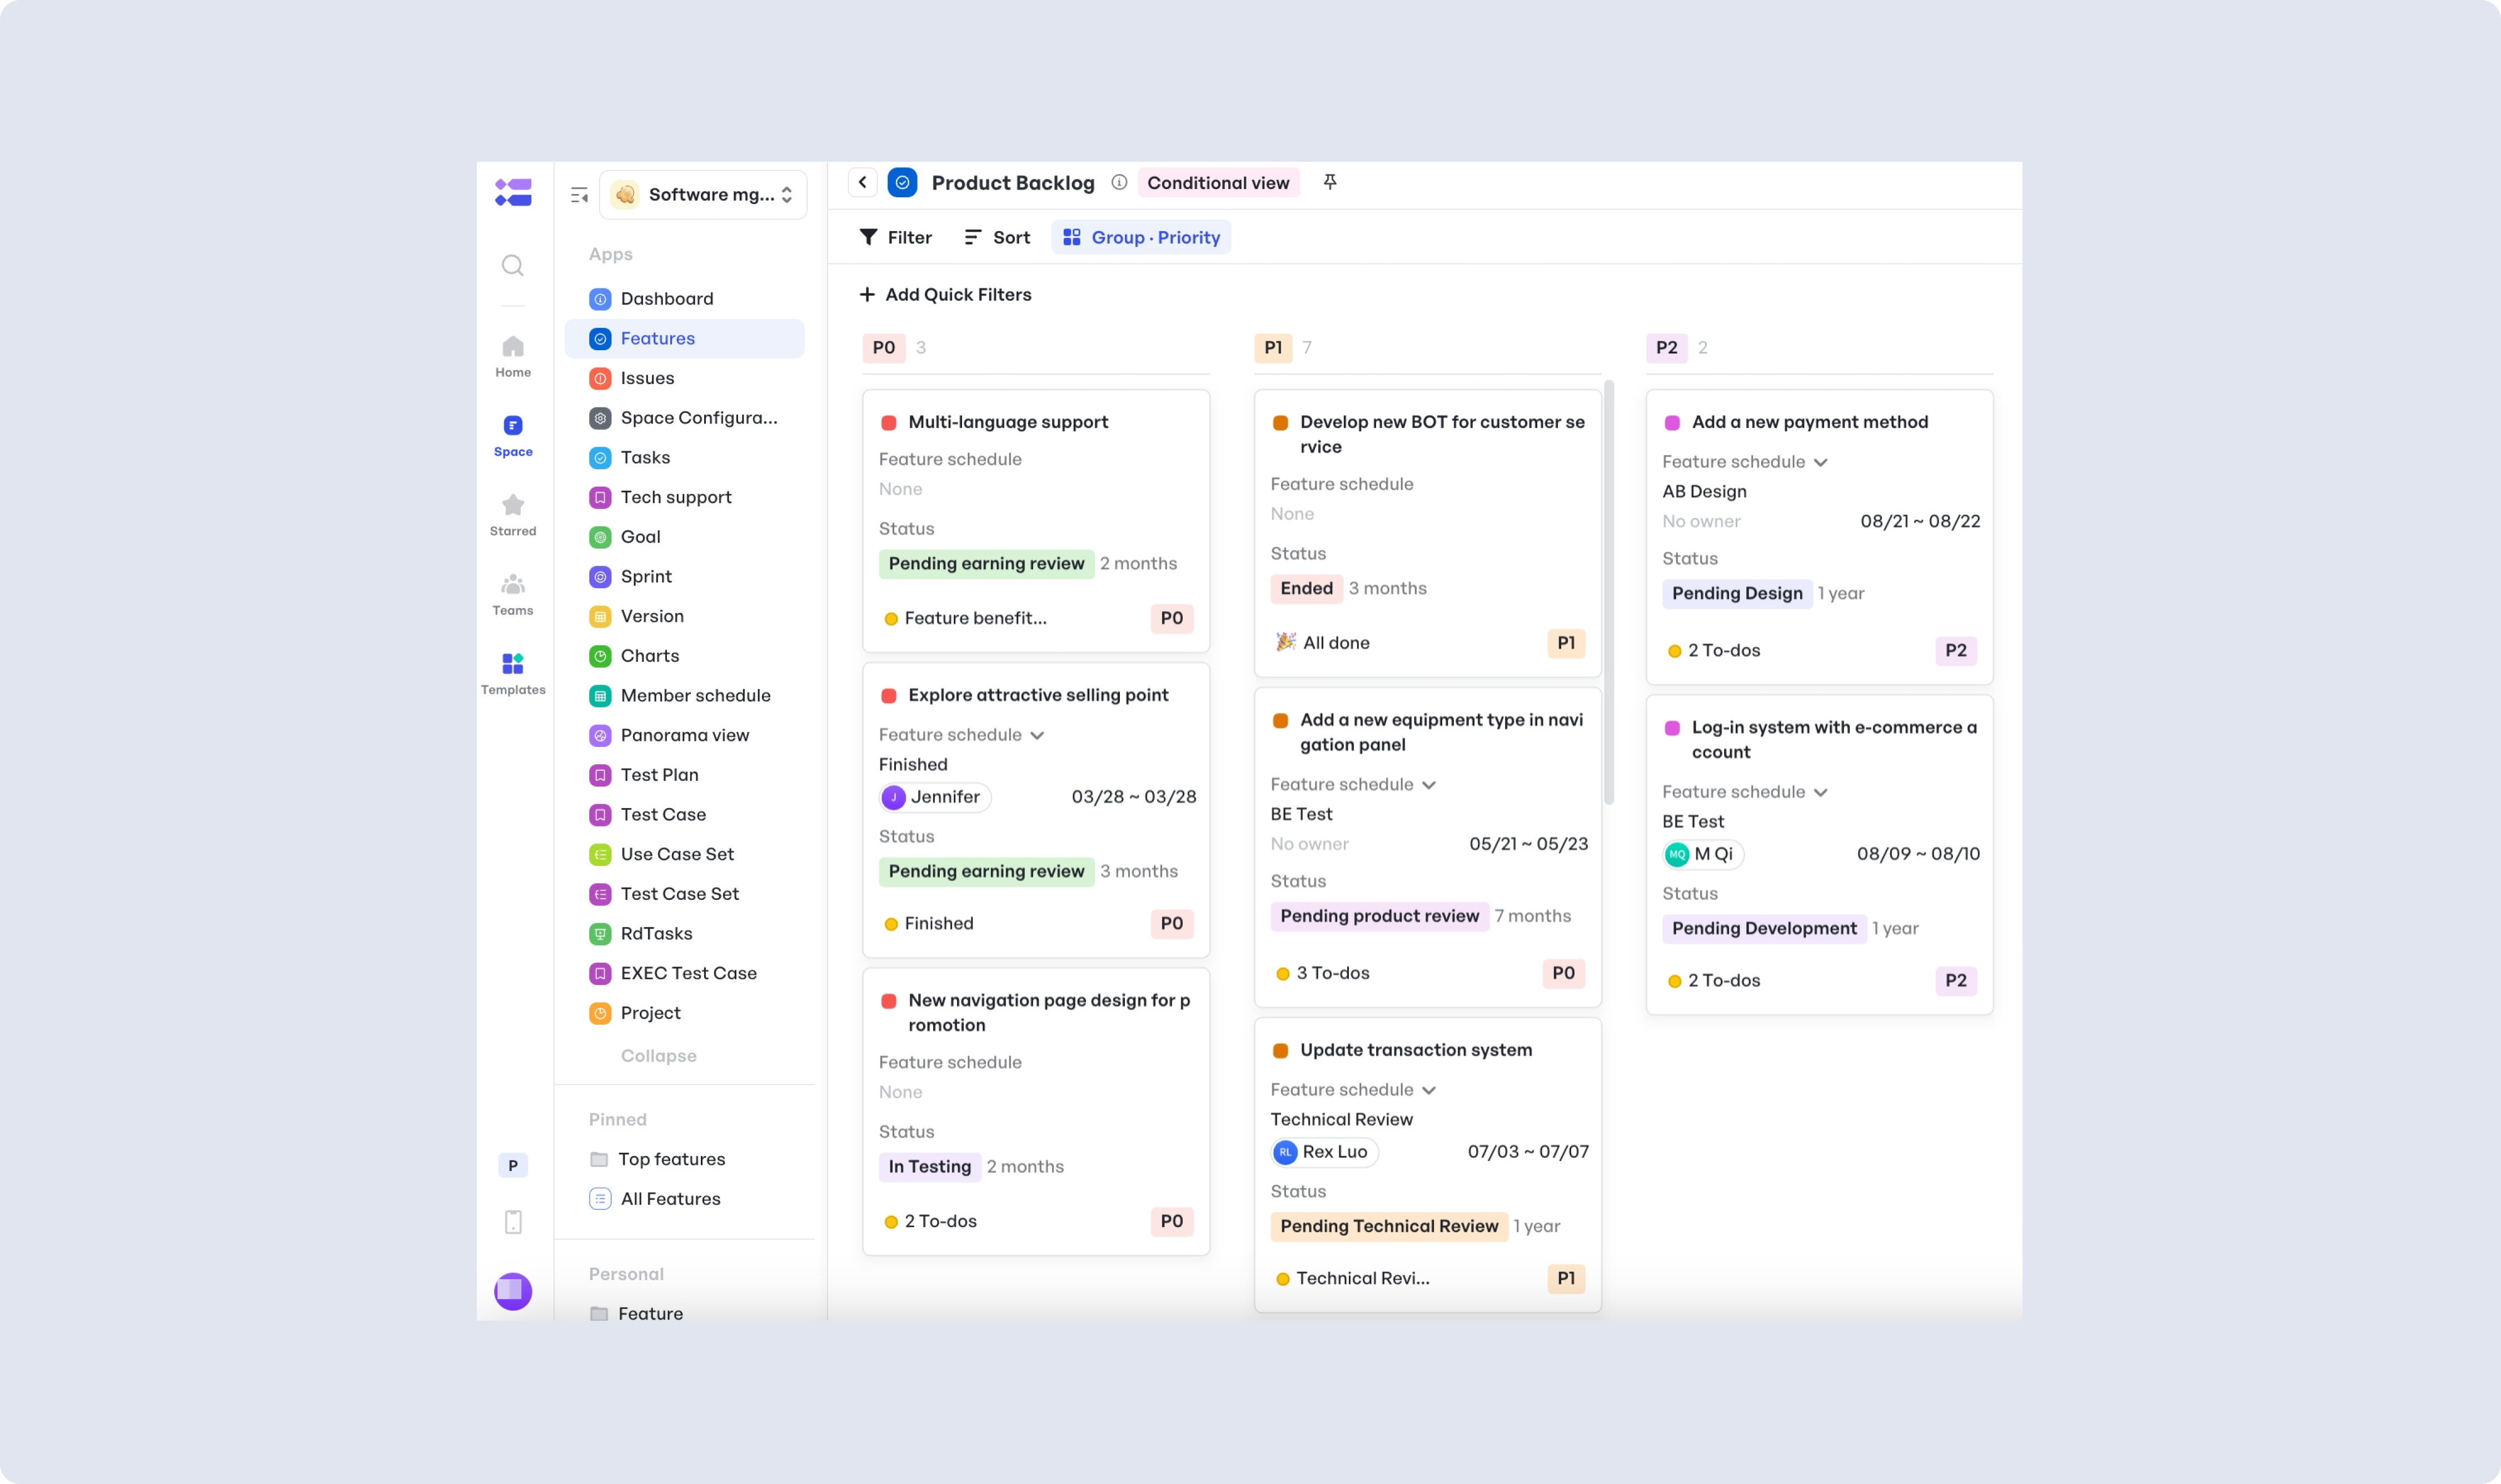The height and width of the screenshot is (1484, 2501).
Task: Click the Pending Design status tag
Action: pyautogui.click(x=1737, y=593)
